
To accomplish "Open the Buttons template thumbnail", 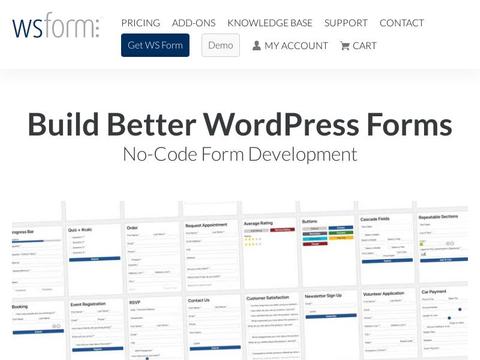I will [328, 251].
